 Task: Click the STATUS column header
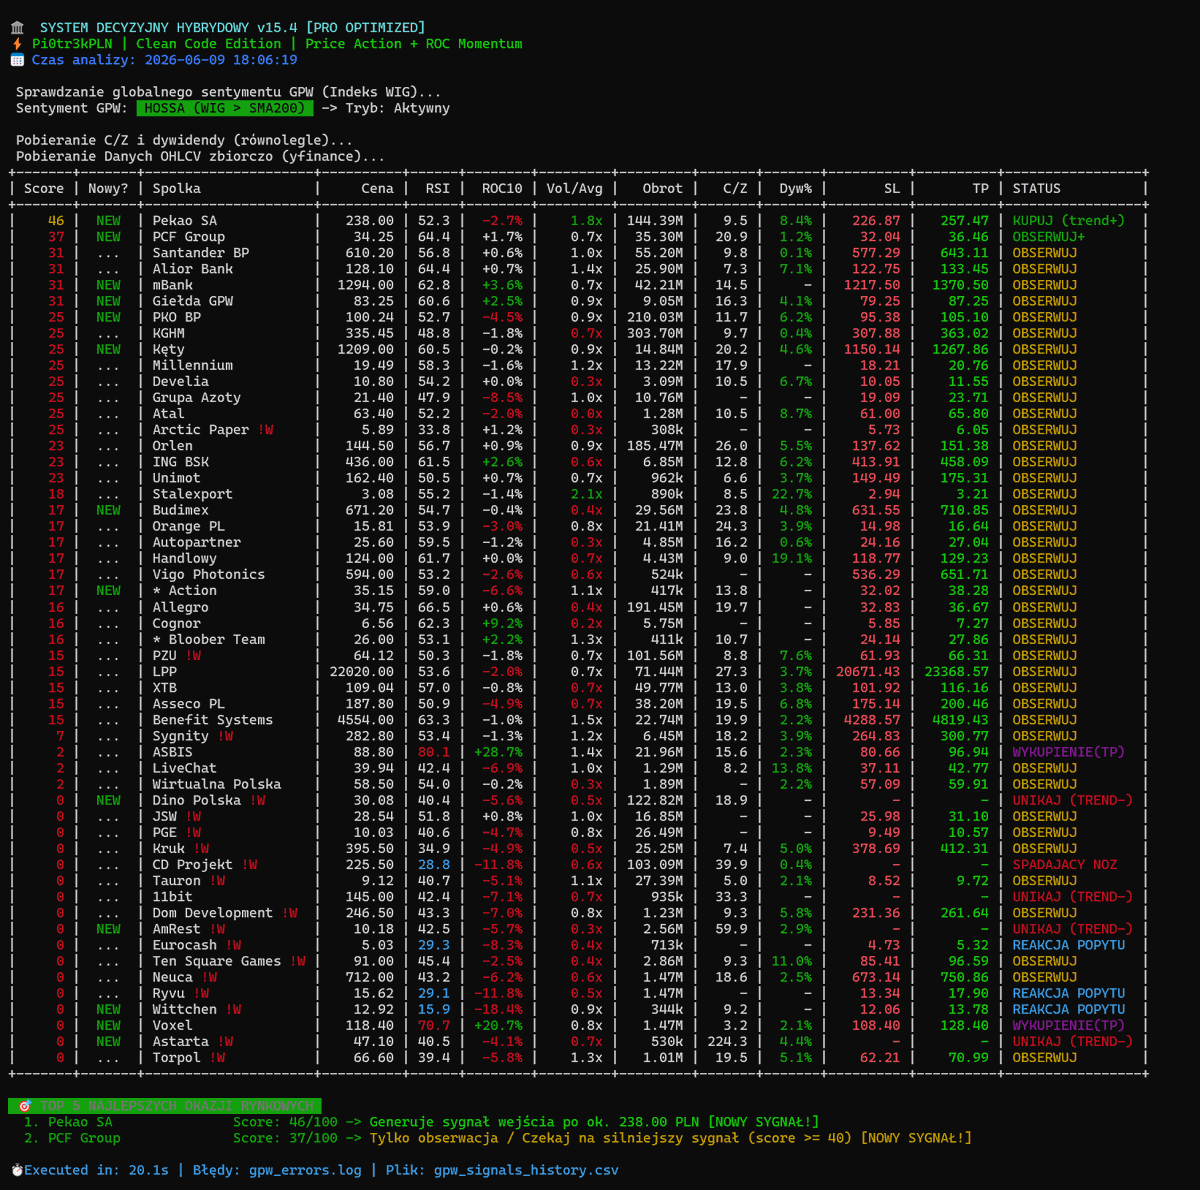1037,188
